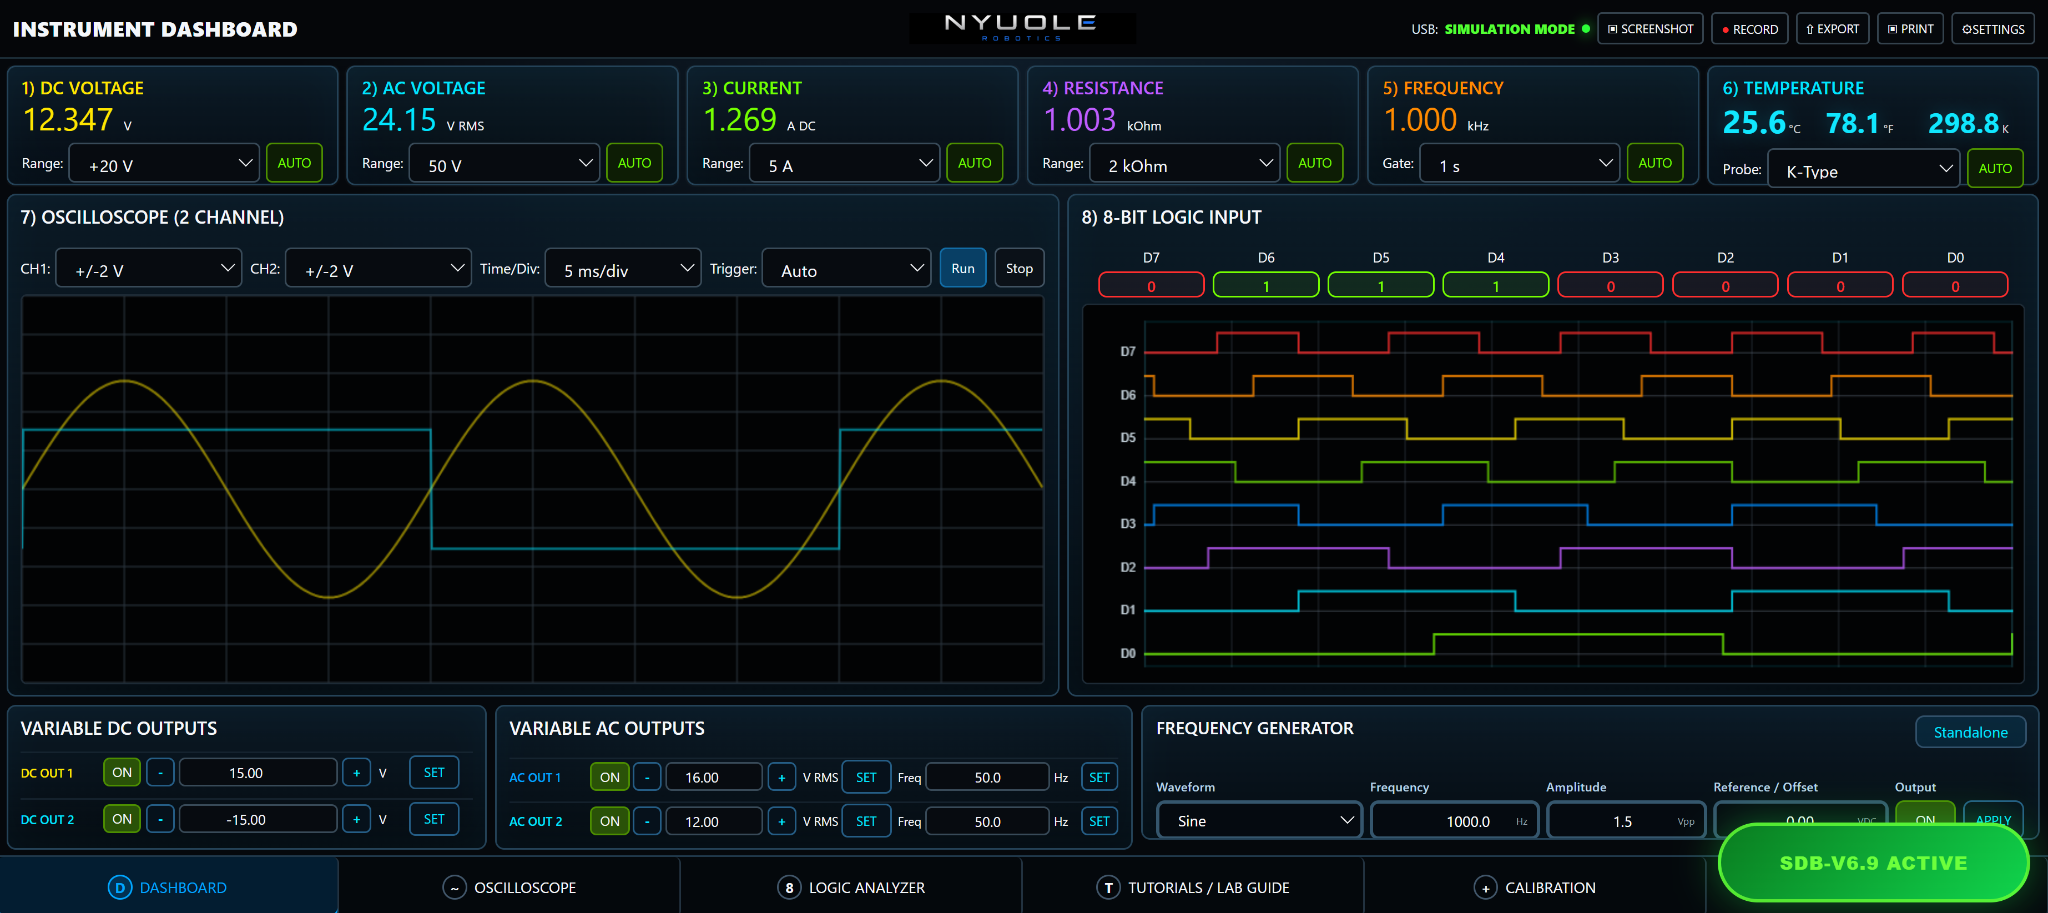Open oscilloscope CH2 range dropdown
Image resolution: width=2048 pixels, height=913 pixels.
click(x=378, y=268)
